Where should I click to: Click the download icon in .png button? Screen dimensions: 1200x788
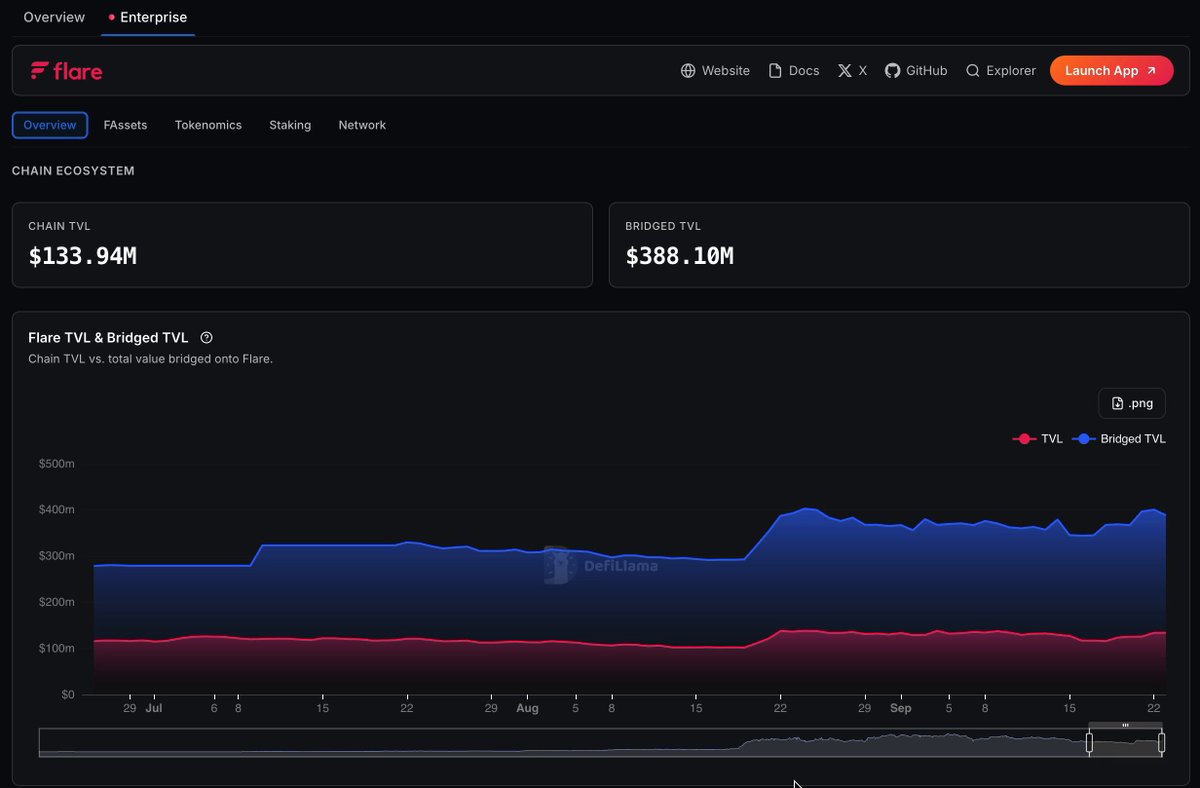pos(1118,403)
